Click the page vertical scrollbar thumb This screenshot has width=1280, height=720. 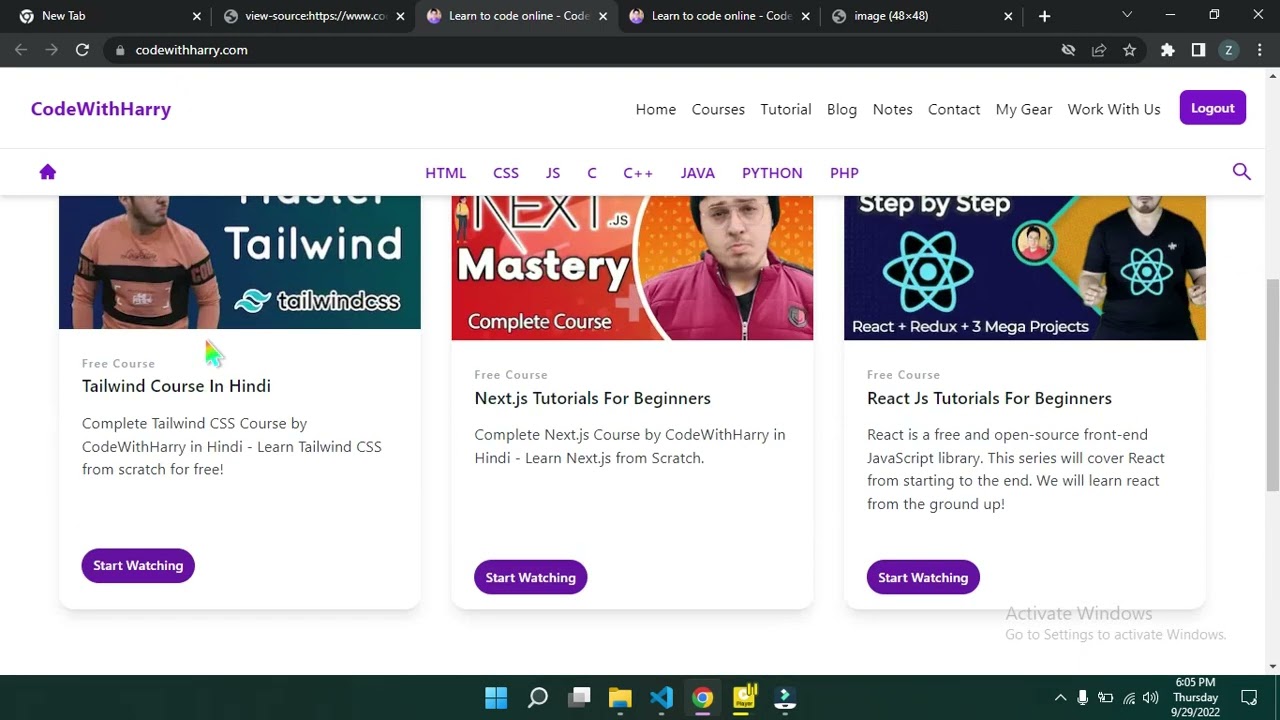[1272, 386]
